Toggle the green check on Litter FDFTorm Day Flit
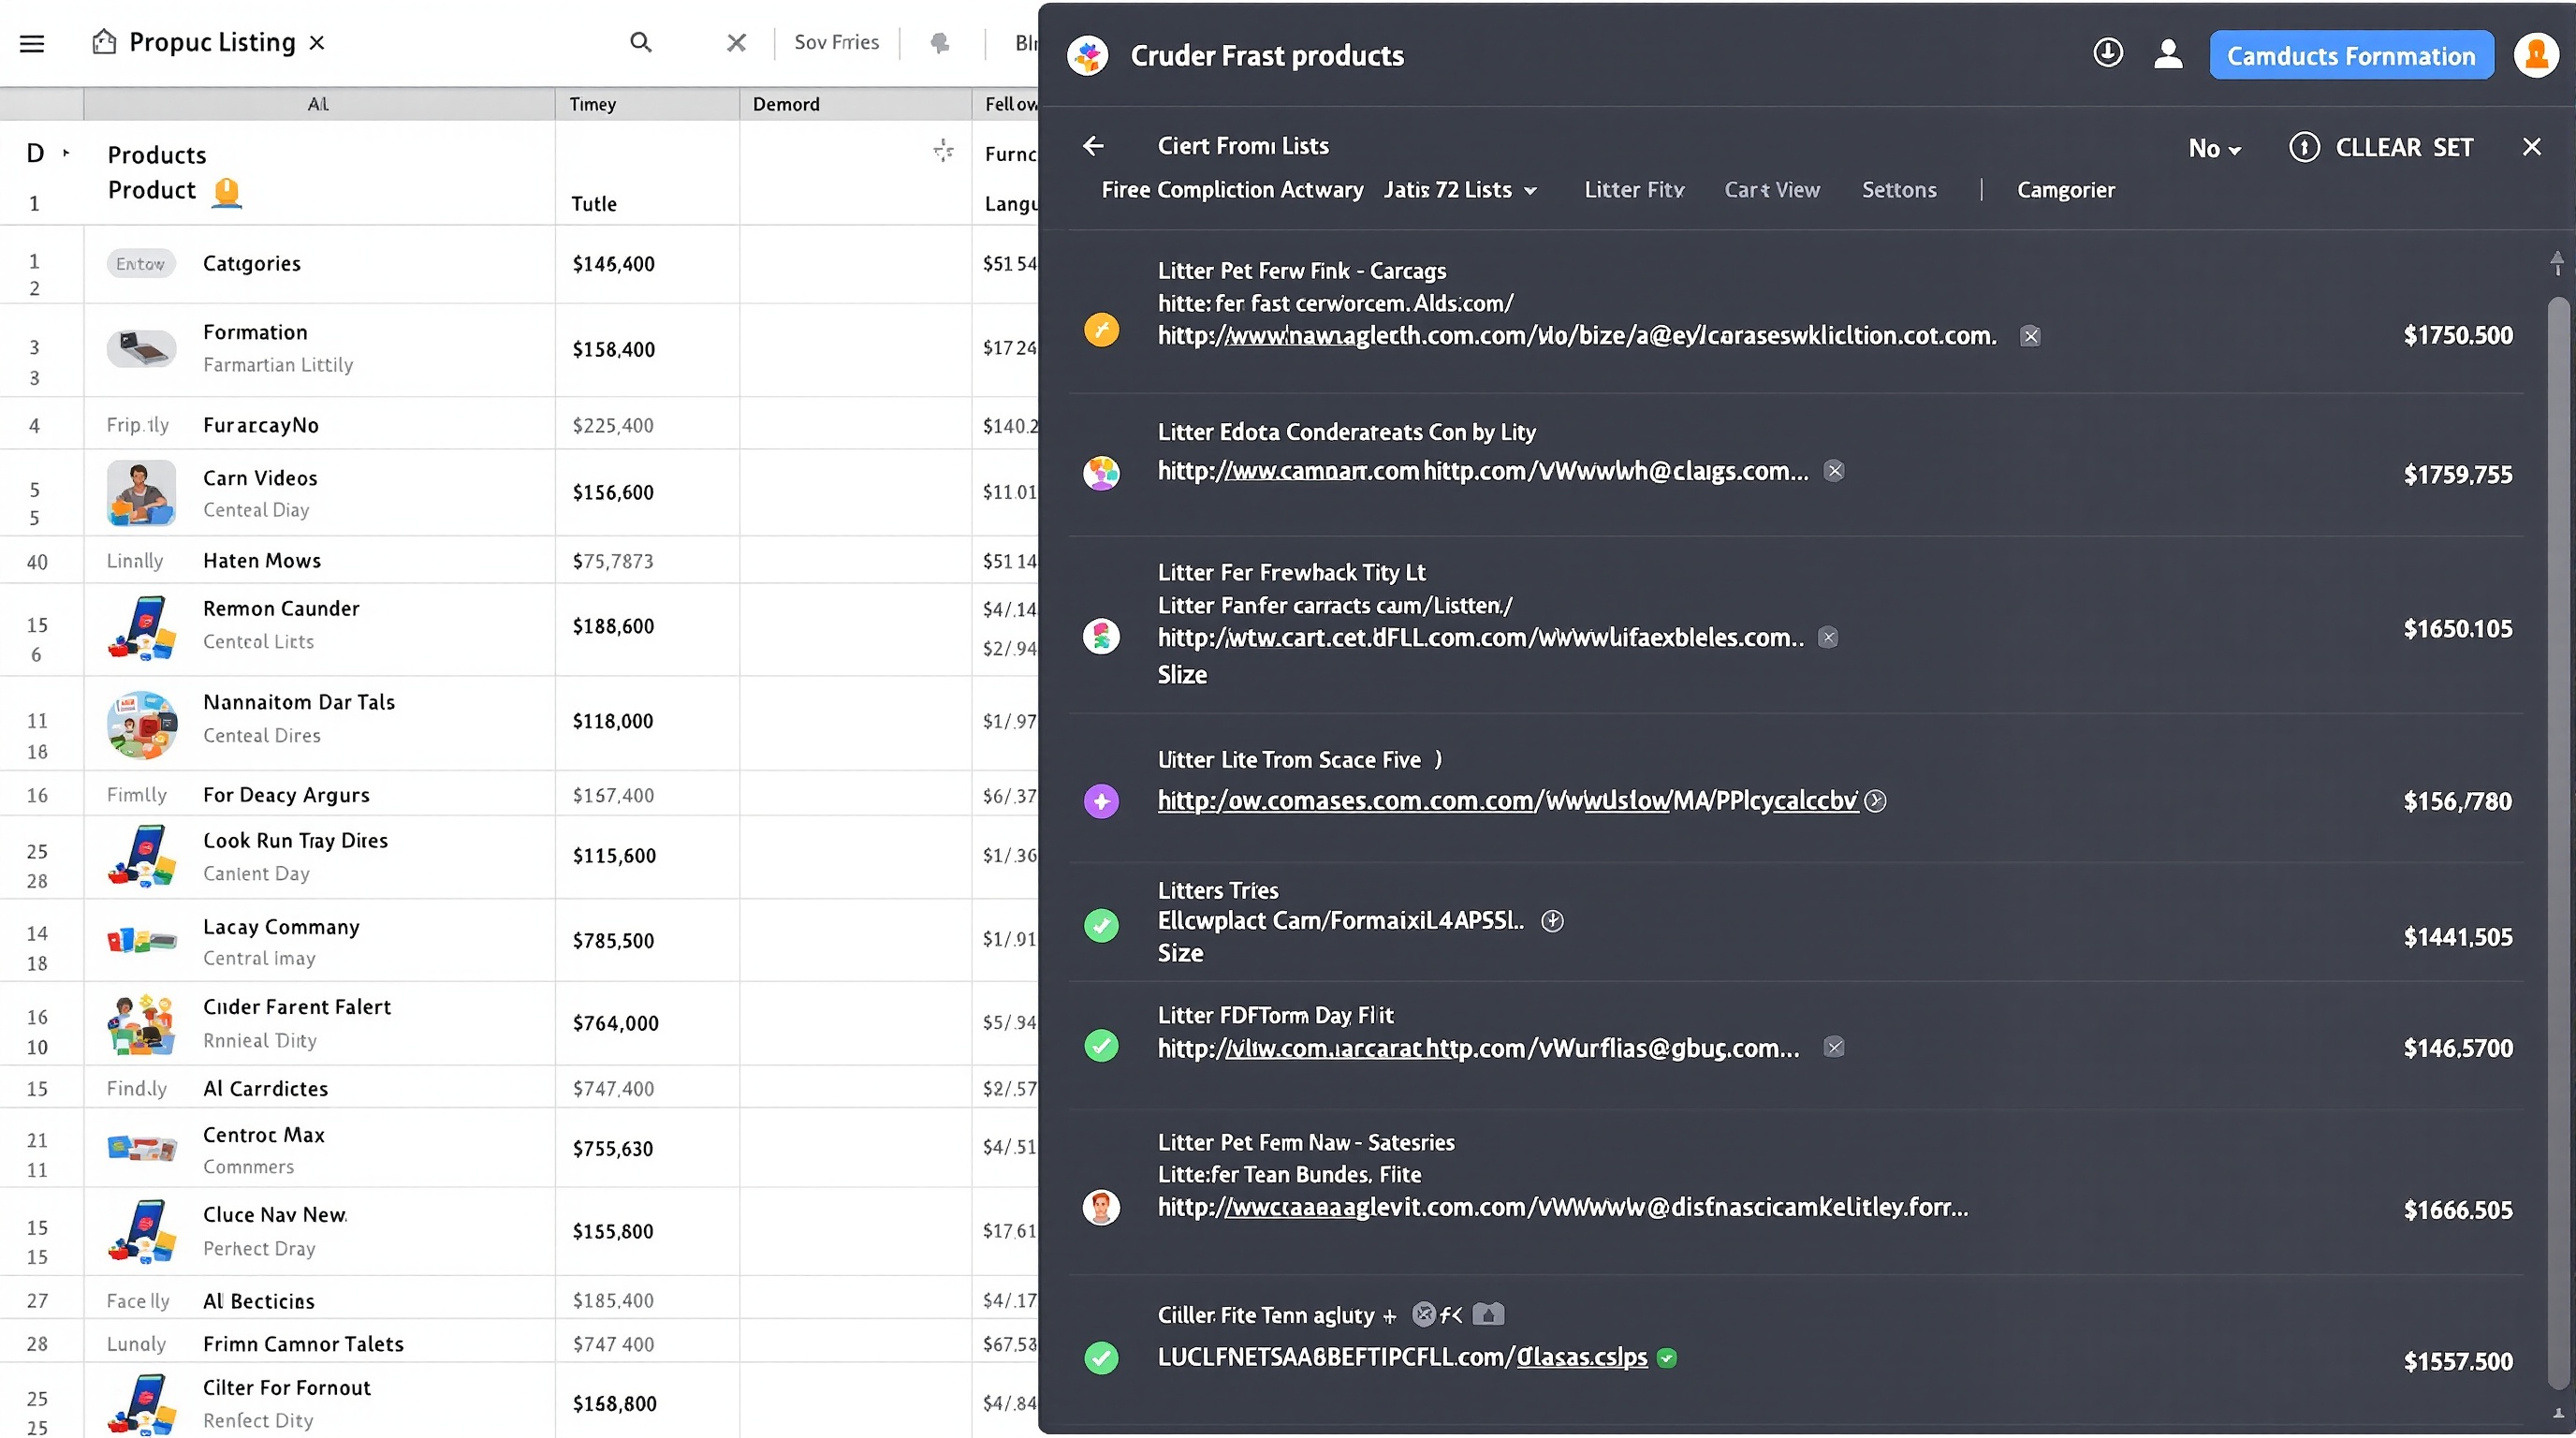 (x=1101, y=1046)
